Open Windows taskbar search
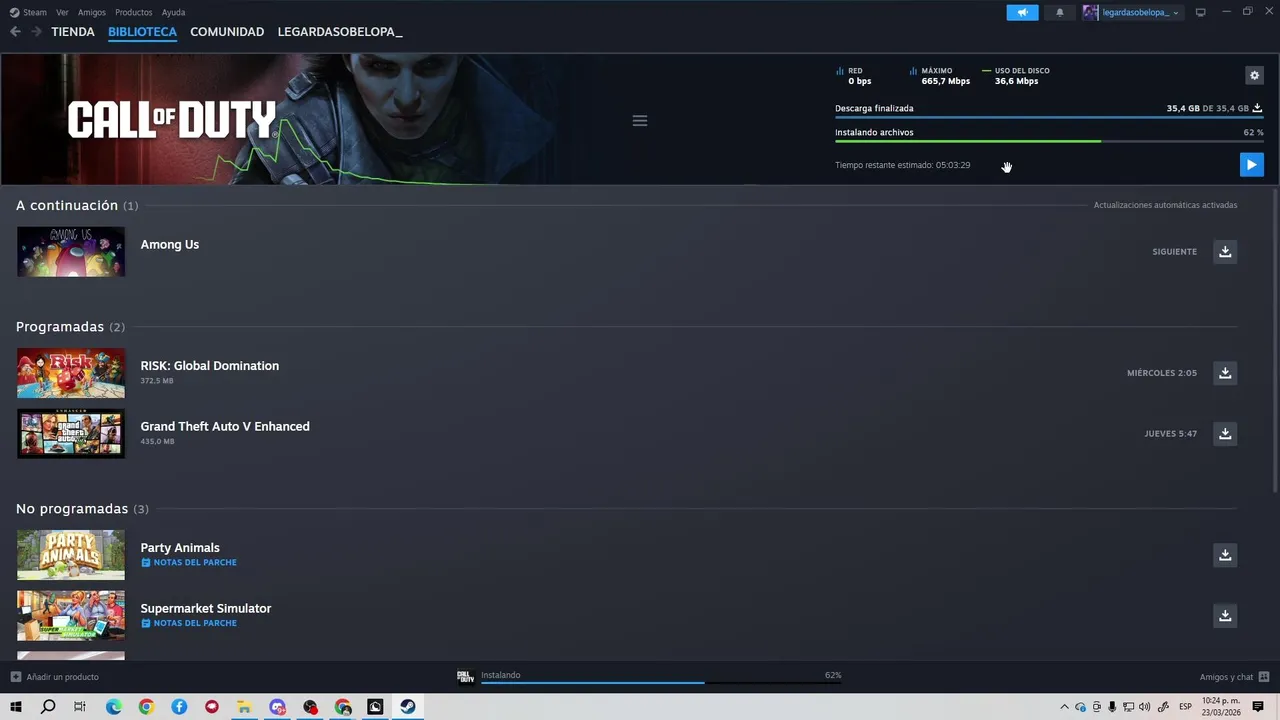Image resolution: width=1280 pixels, height=720 pixels. 48,707
